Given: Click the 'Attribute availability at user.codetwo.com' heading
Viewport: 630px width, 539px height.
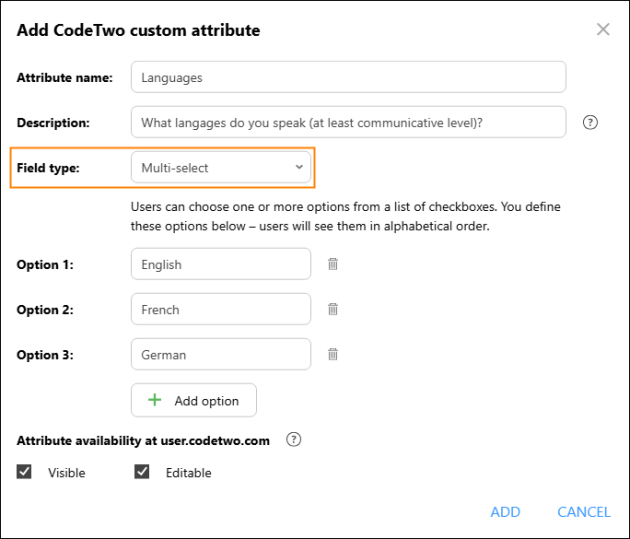Looking at the screenshot, I should click(x=143, y=441).
